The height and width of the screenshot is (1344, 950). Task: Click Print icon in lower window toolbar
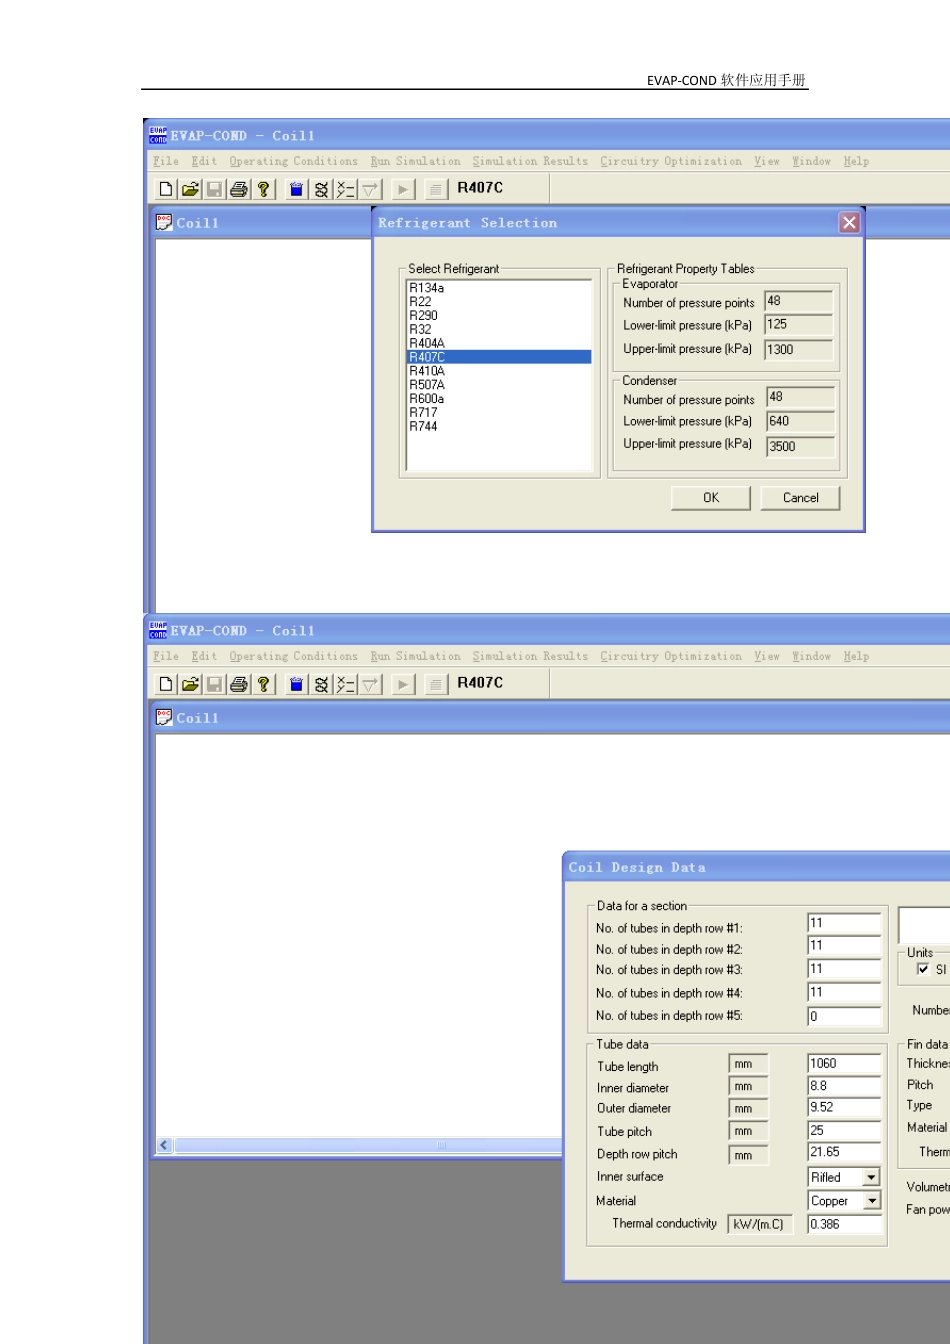pos(239,684)
